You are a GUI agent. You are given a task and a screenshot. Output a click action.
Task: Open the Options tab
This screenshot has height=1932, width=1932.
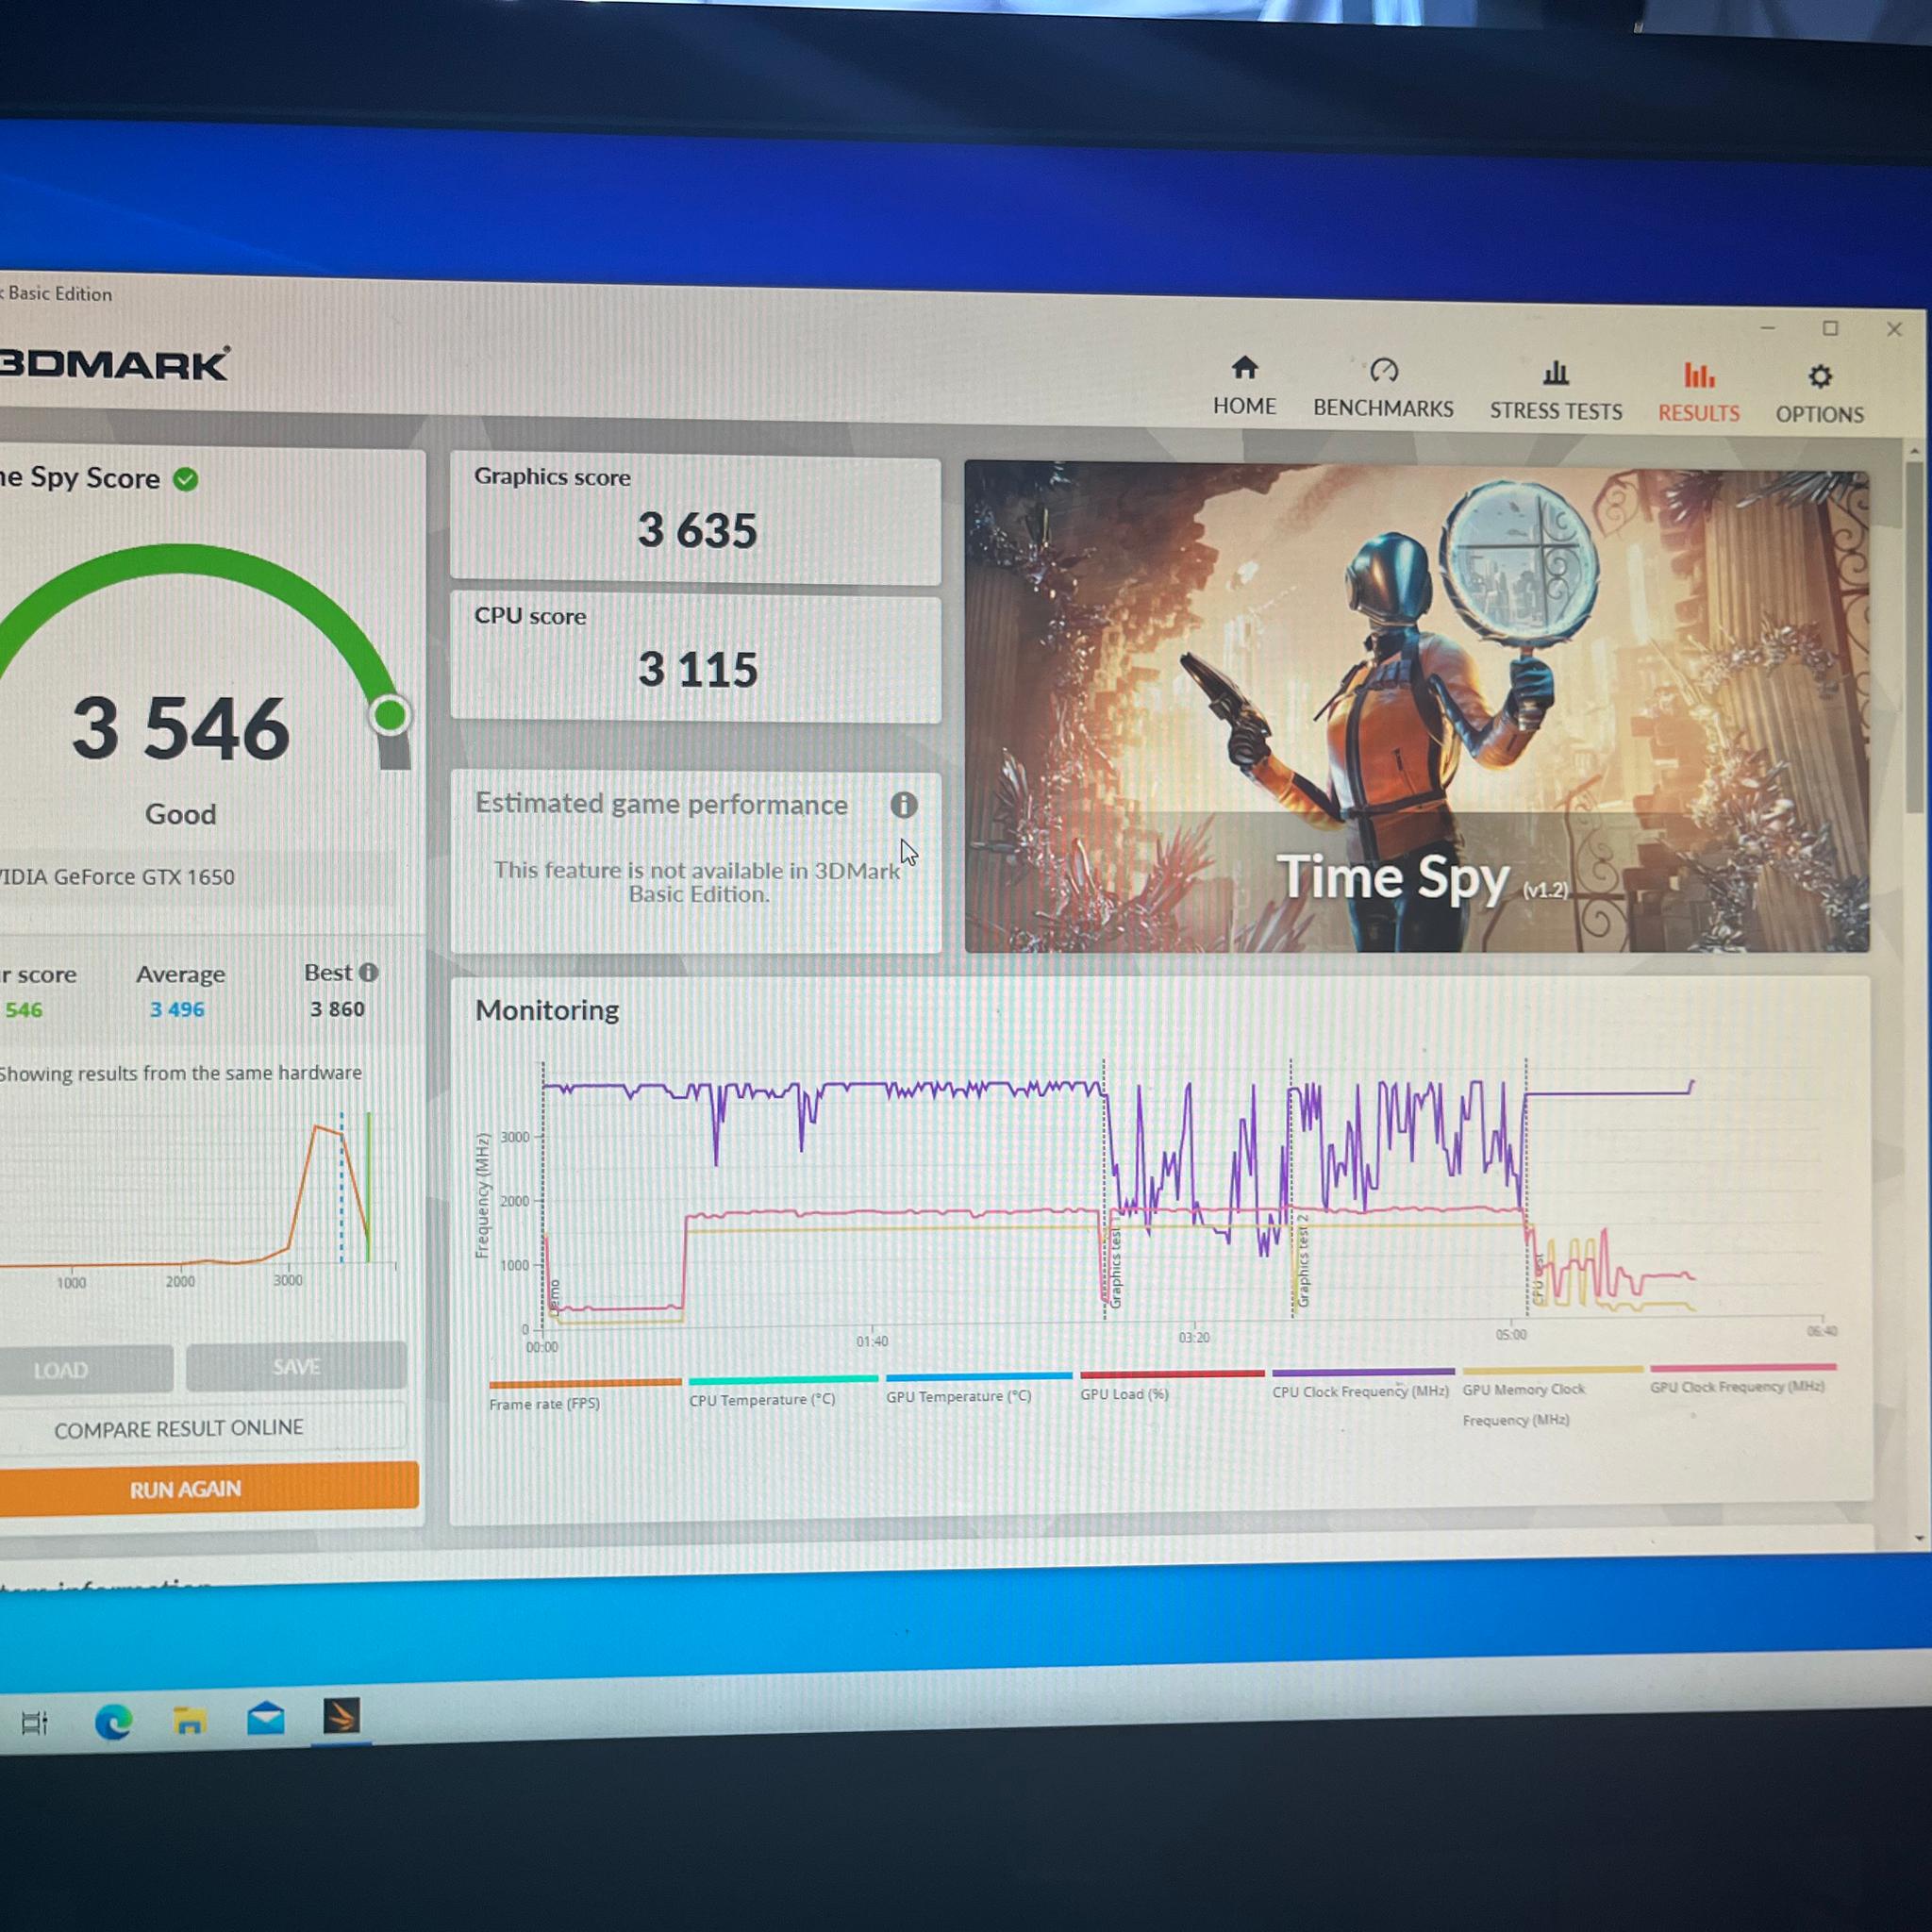click(x=1819, y=395)
